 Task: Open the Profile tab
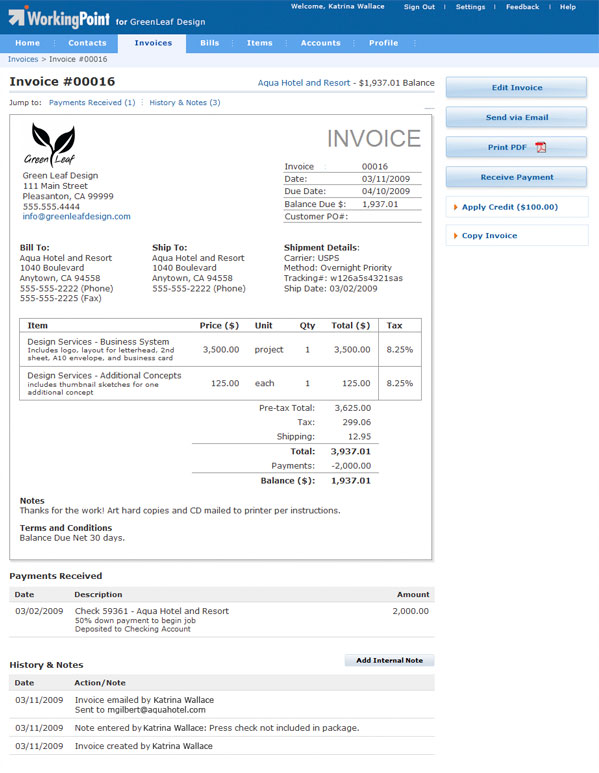click(384, 43)
